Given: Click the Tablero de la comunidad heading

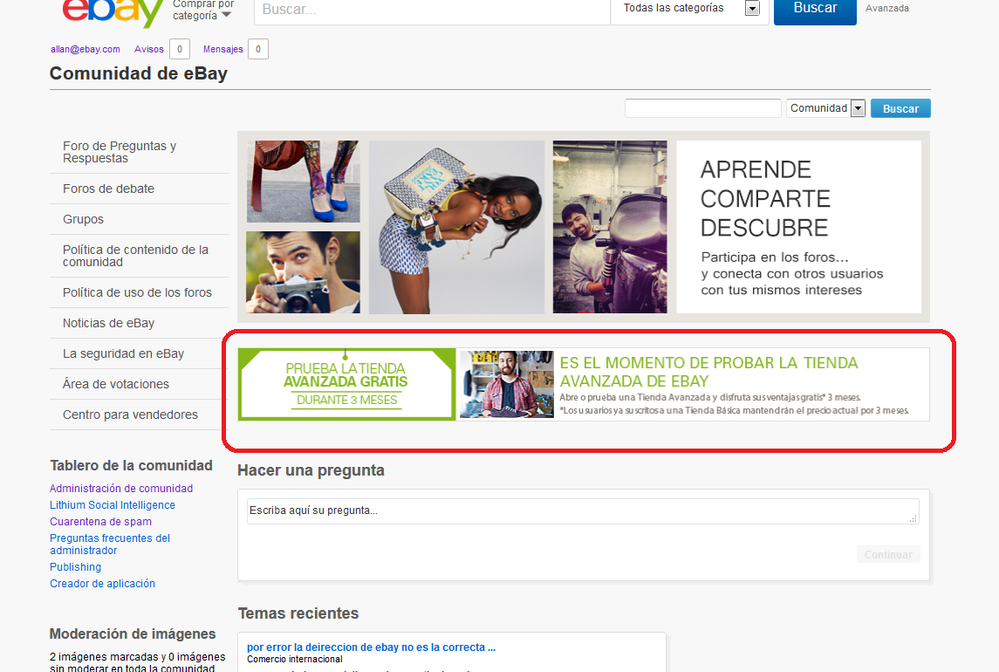Looking at the screenshot, I should tap(131, 466).
